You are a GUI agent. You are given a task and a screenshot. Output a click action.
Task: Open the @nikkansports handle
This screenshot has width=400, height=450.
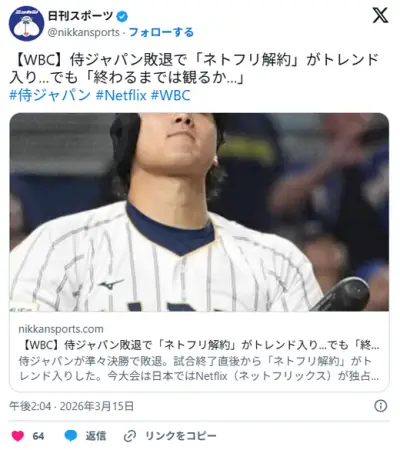coord(83,32)
